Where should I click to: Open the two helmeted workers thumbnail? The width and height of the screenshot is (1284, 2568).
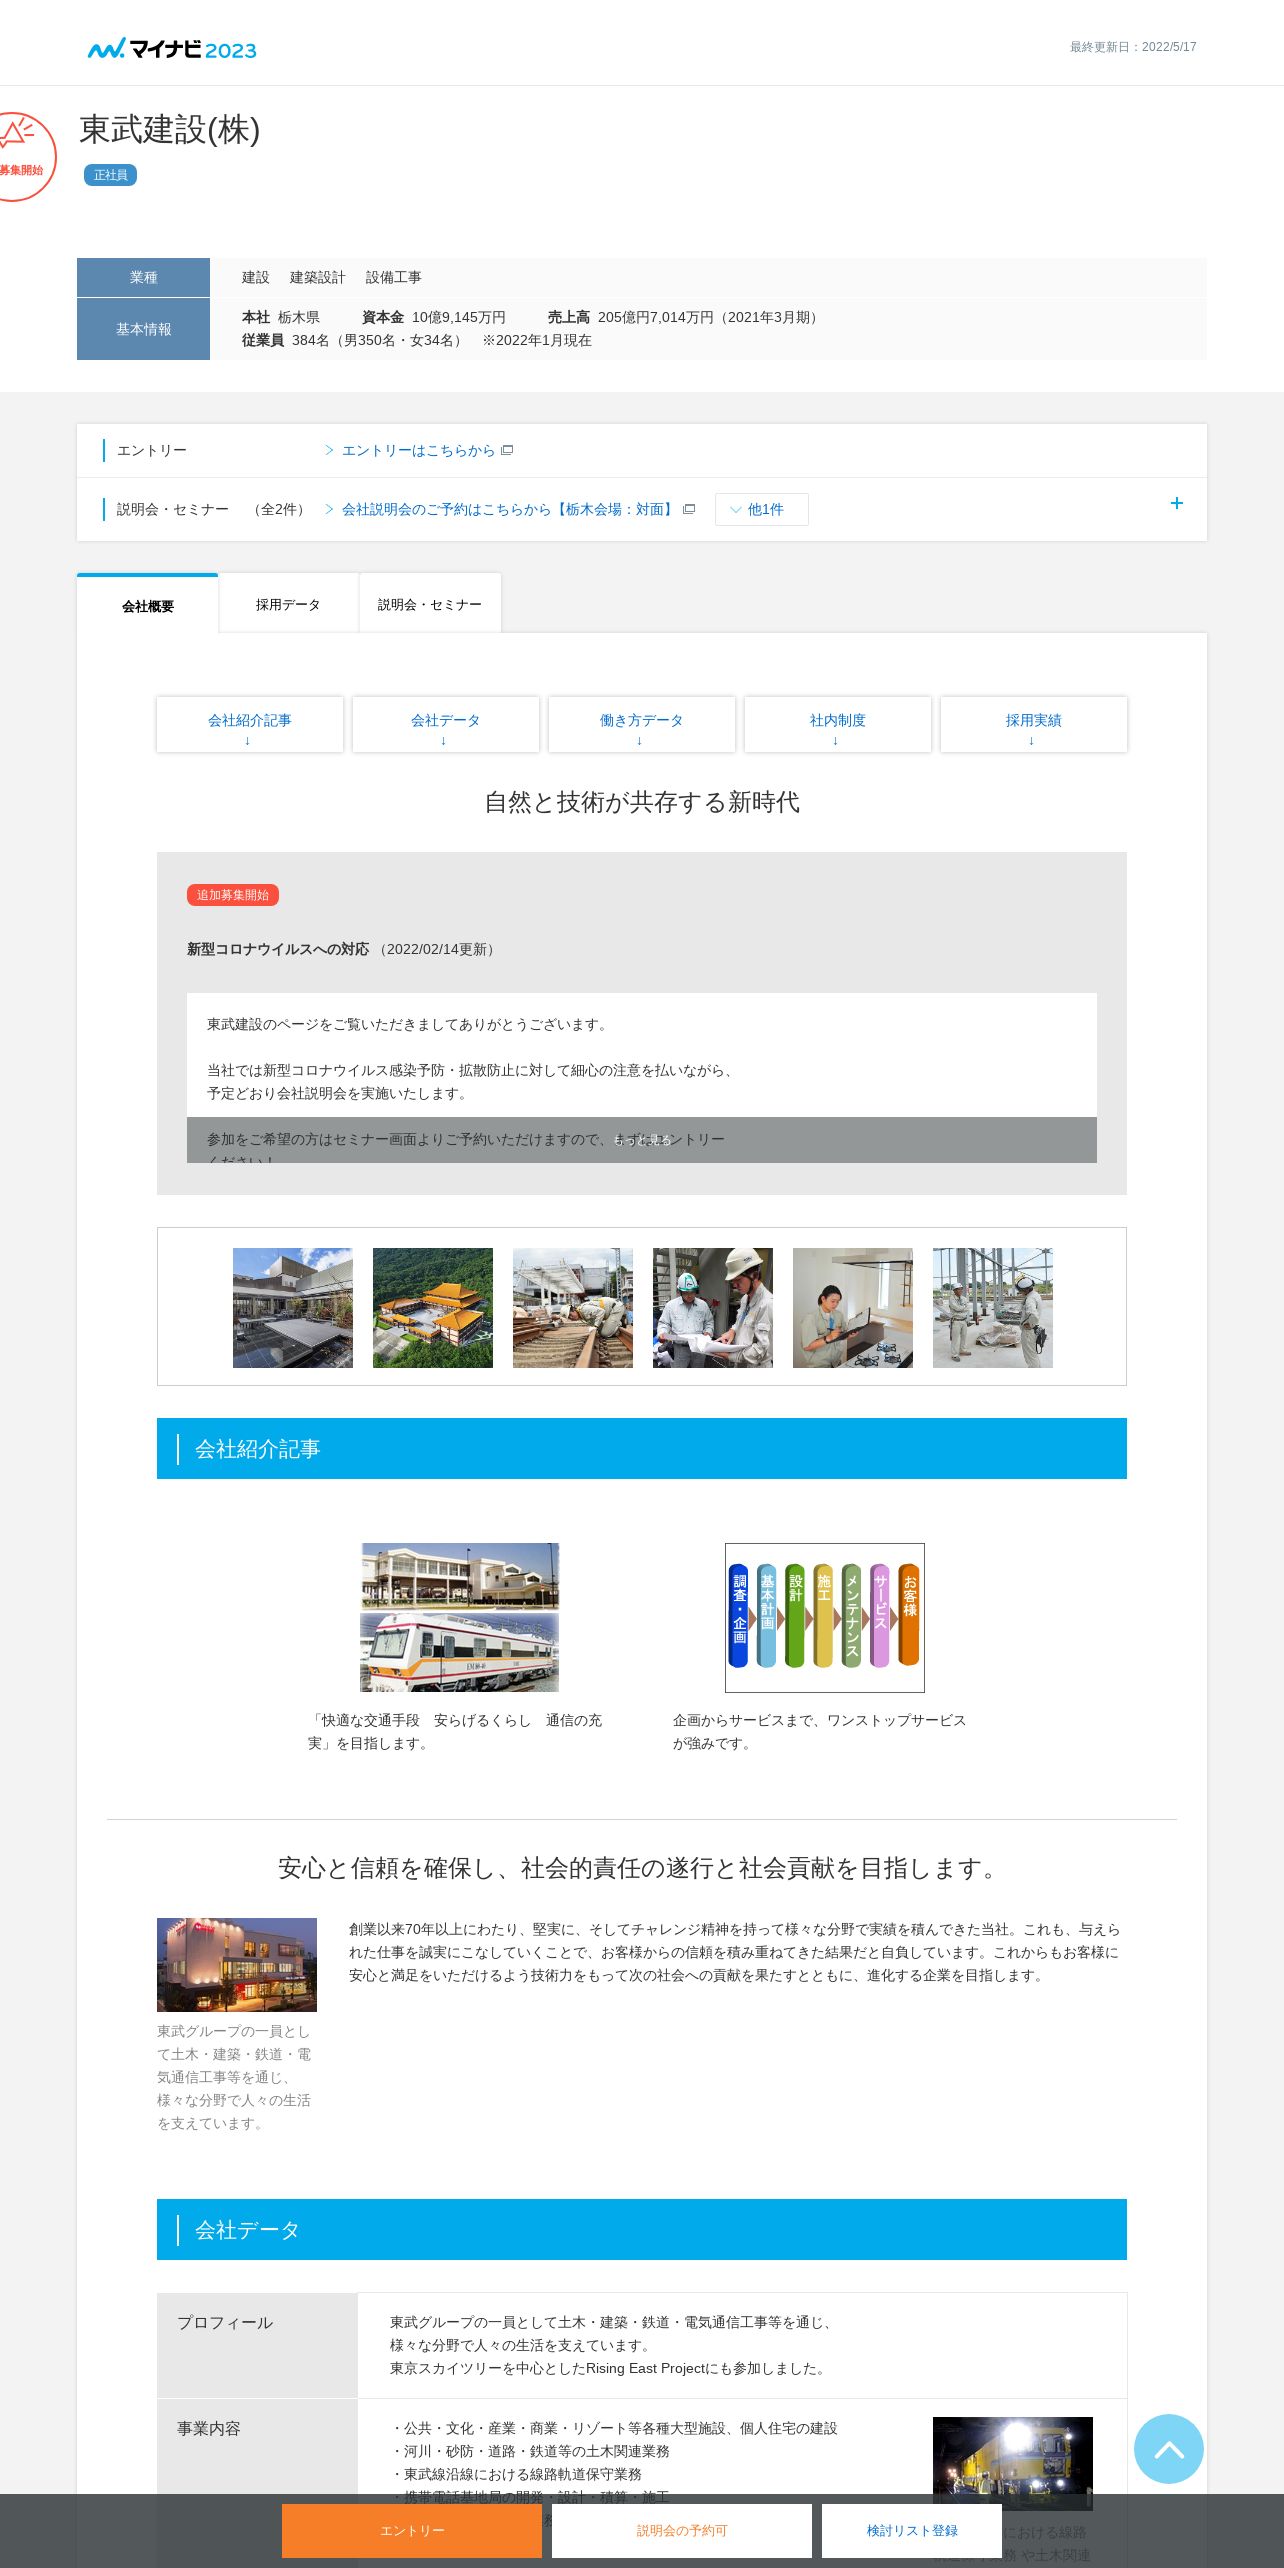click(713, 1307)
